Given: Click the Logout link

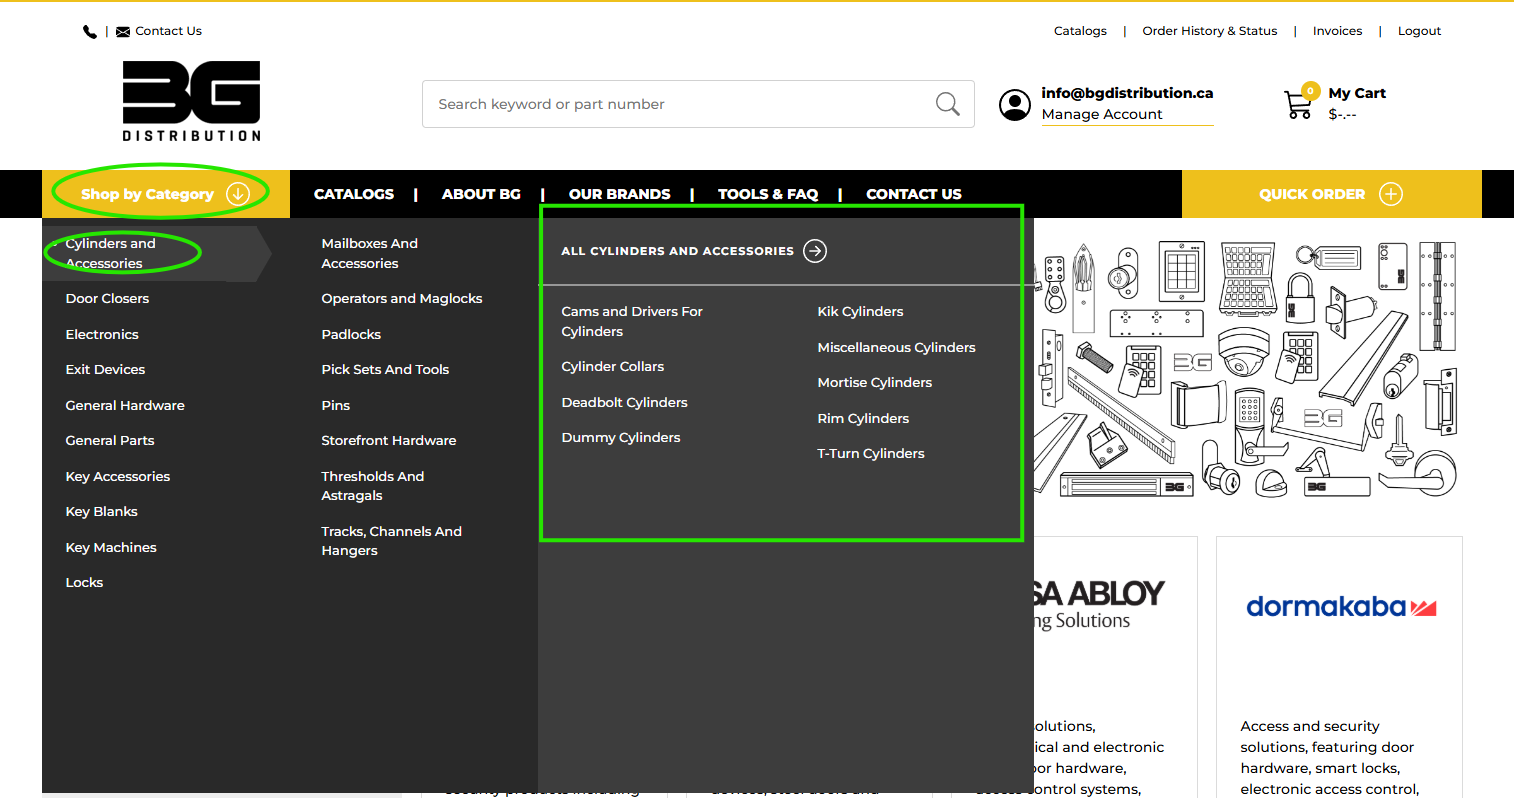Looking at the screenshot, I should [1419, 31].
